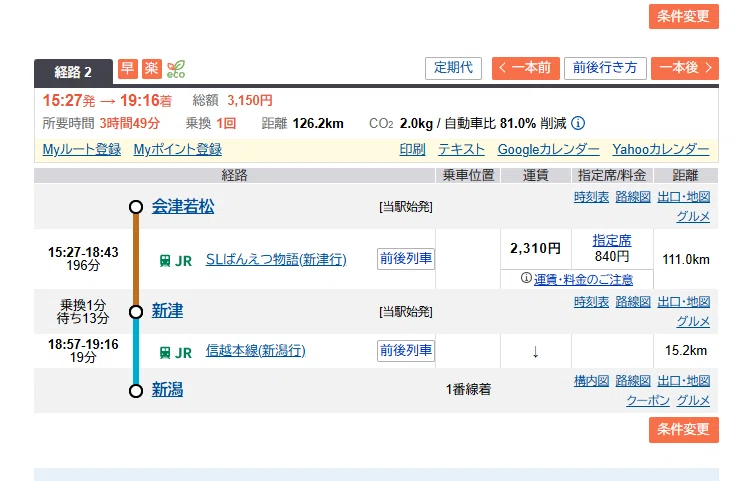Click the 新津 station circle marker
Screen dimensions: 755x481
point(136,312)
